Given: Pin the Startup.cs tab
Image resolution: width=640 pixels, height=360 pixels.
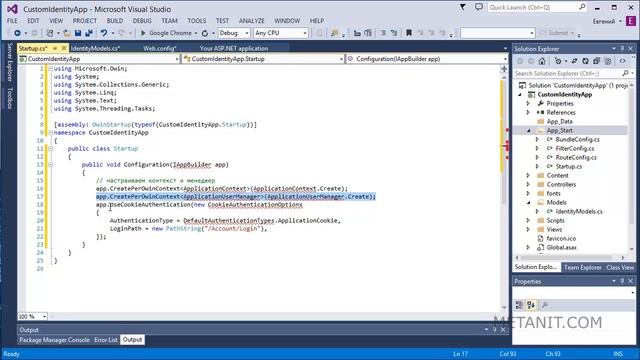Looking at the screenshot, I should coord(55,48).
